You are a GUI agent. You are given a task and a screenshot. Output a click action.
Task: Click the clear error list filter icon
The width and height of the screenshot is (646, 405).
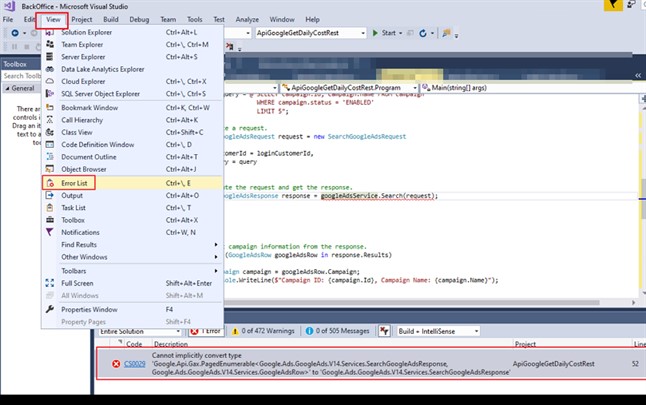pos(384,331)
